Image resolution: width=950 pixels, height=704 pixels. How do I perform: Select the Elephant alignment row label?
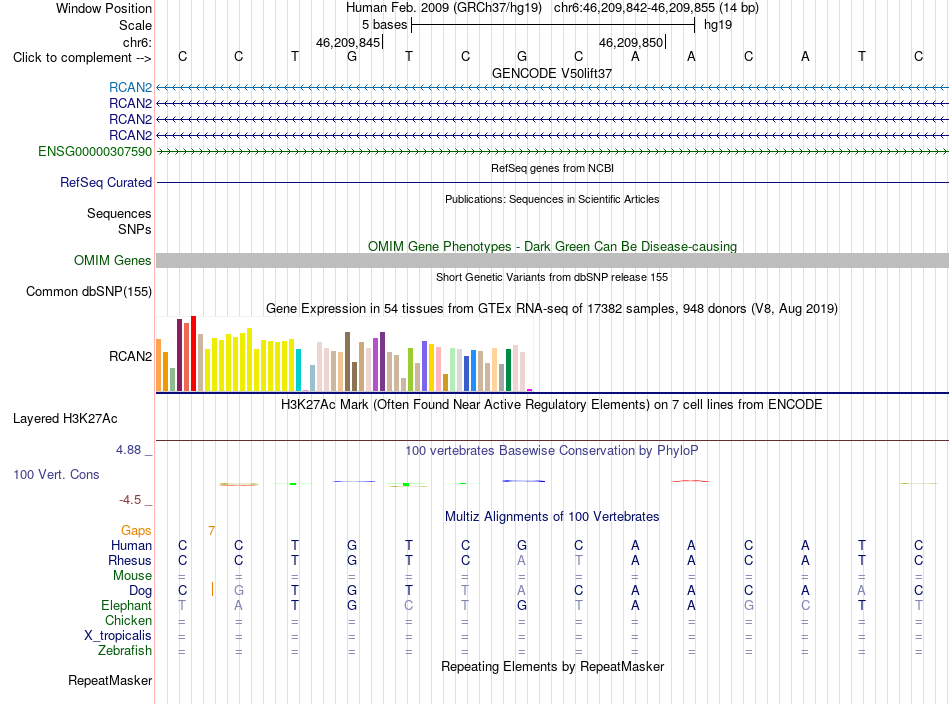pos(126,606)
